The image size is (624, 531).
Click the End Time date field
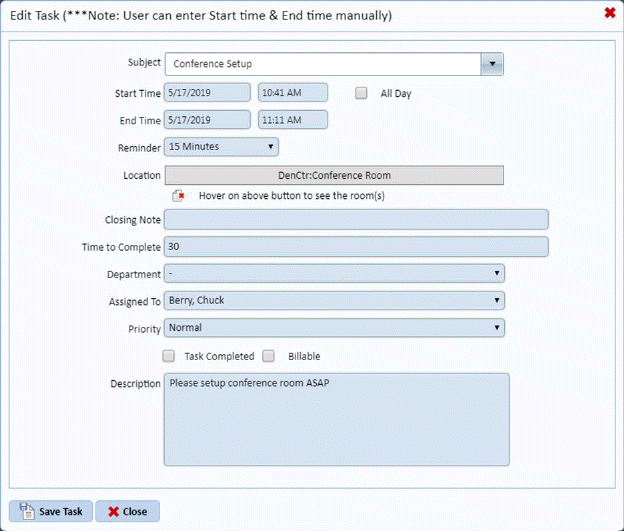click(x=207, y=120)
